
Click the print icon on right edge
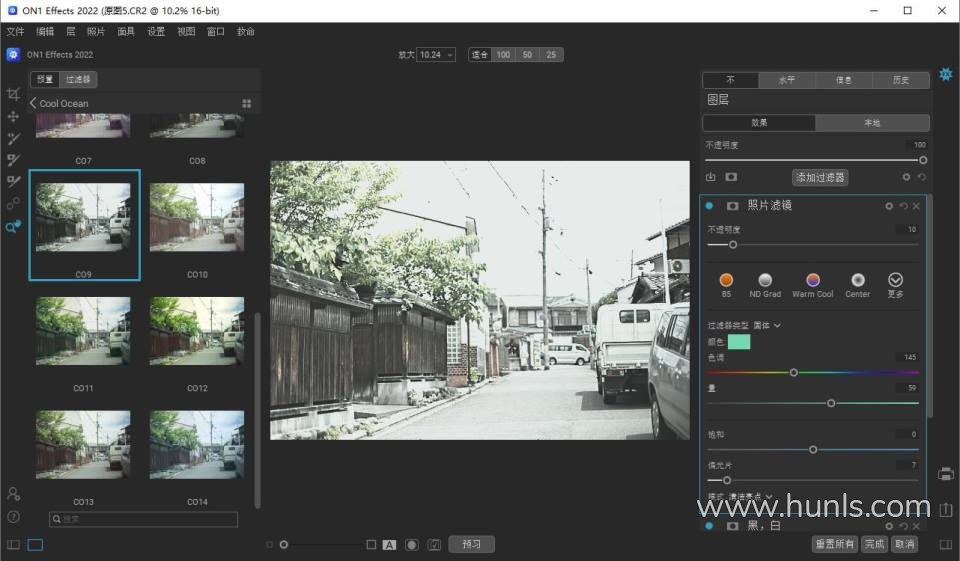946,473
